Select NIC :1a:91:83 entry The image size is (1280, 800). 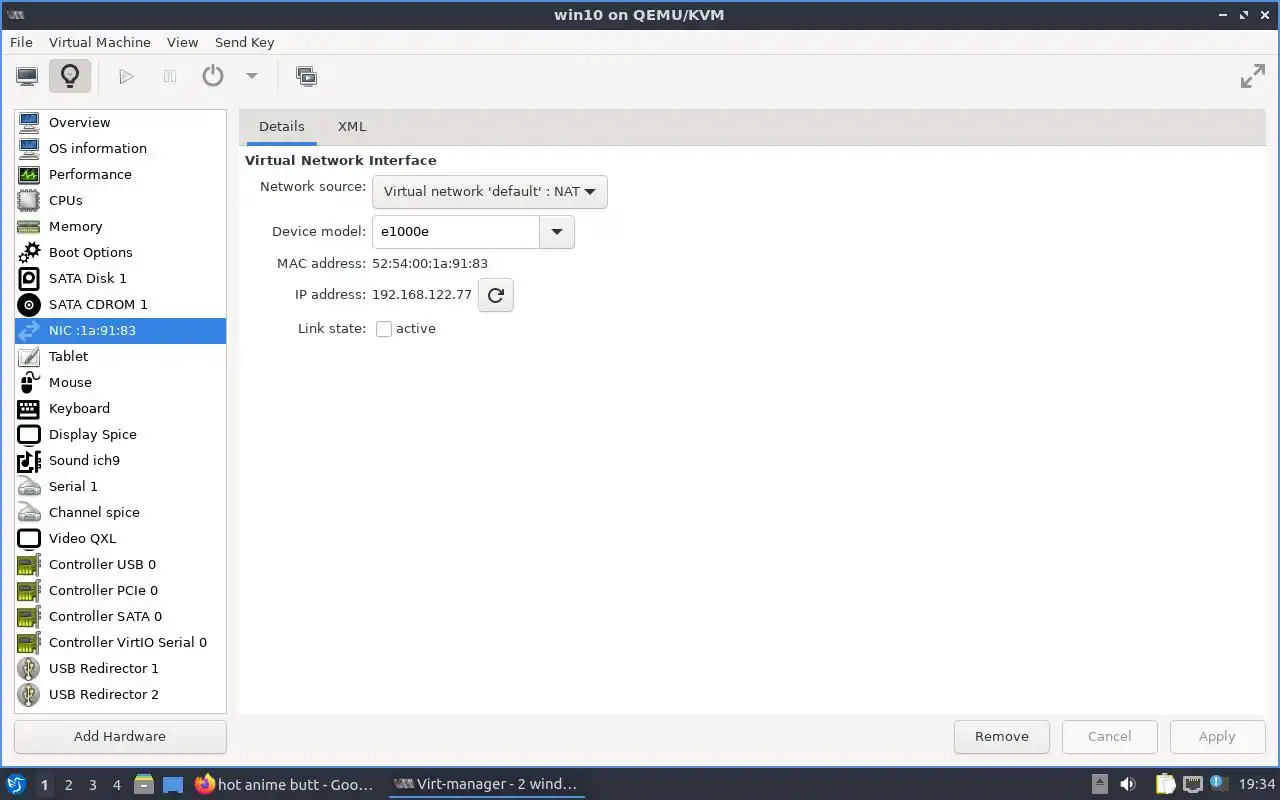[x=120, y=330]
